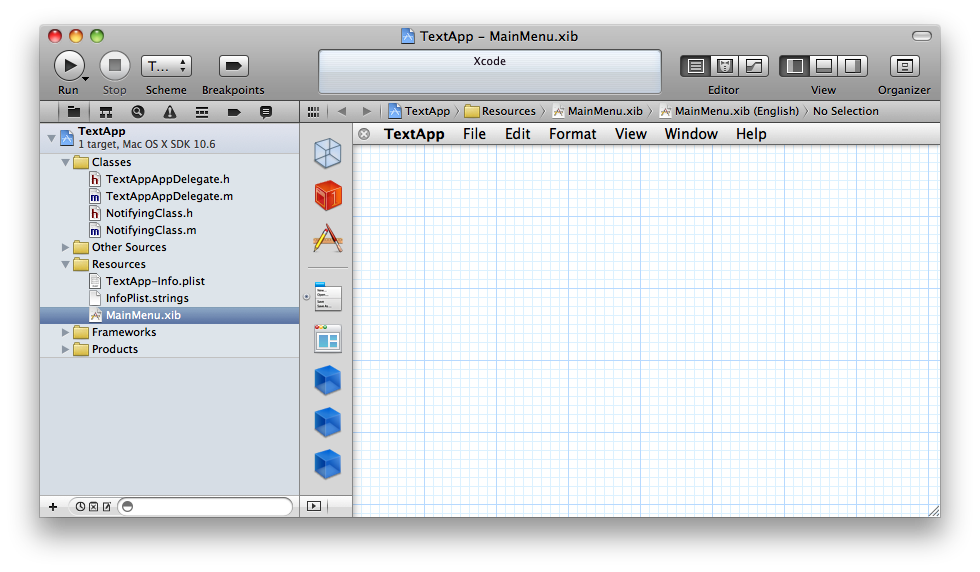Select the second blue cube object

(x=328, y=423)
